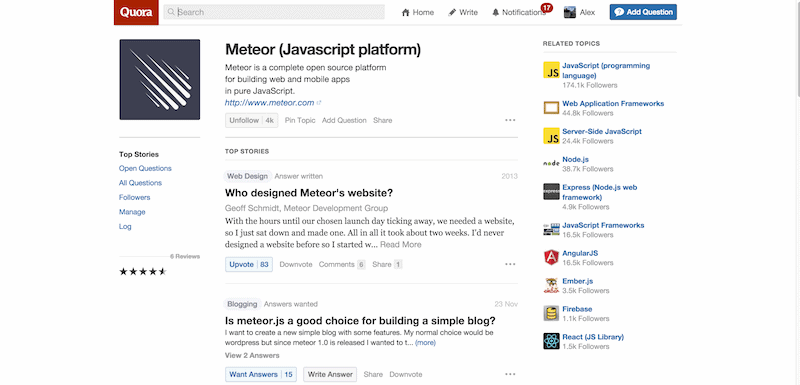Open question Who designed Meteor's website?

click(x=309, y=193)
